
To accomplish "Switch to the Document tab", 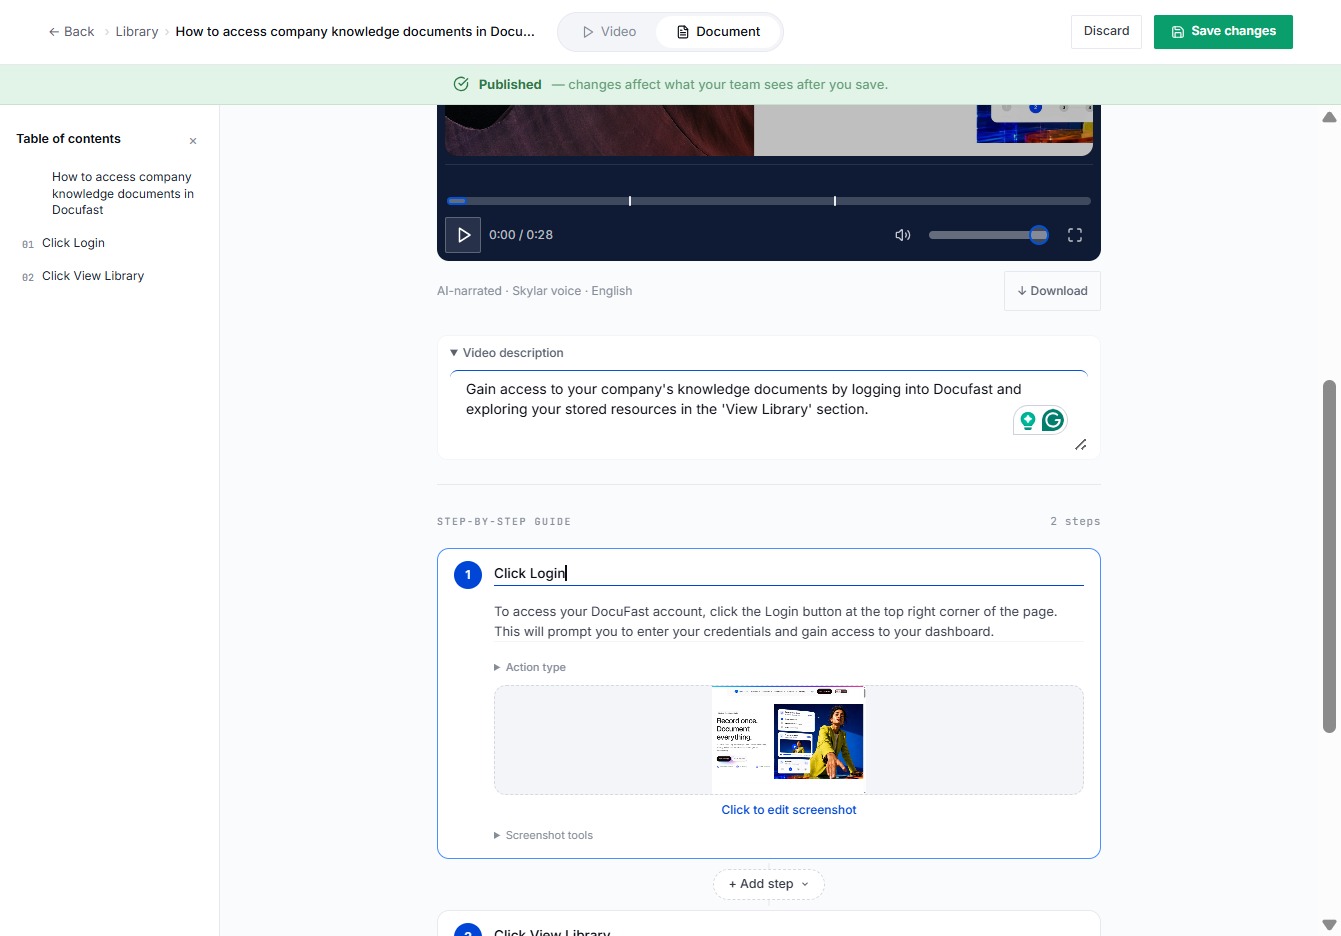I will 718,32.
